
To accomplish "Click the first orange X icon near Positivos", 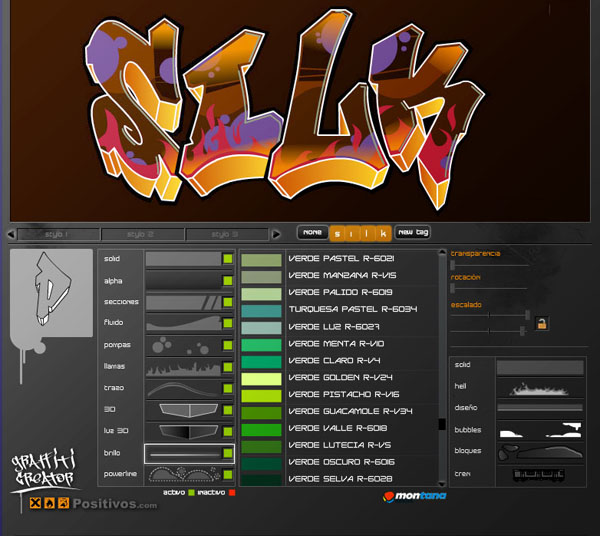I will (x=36, y=503).
